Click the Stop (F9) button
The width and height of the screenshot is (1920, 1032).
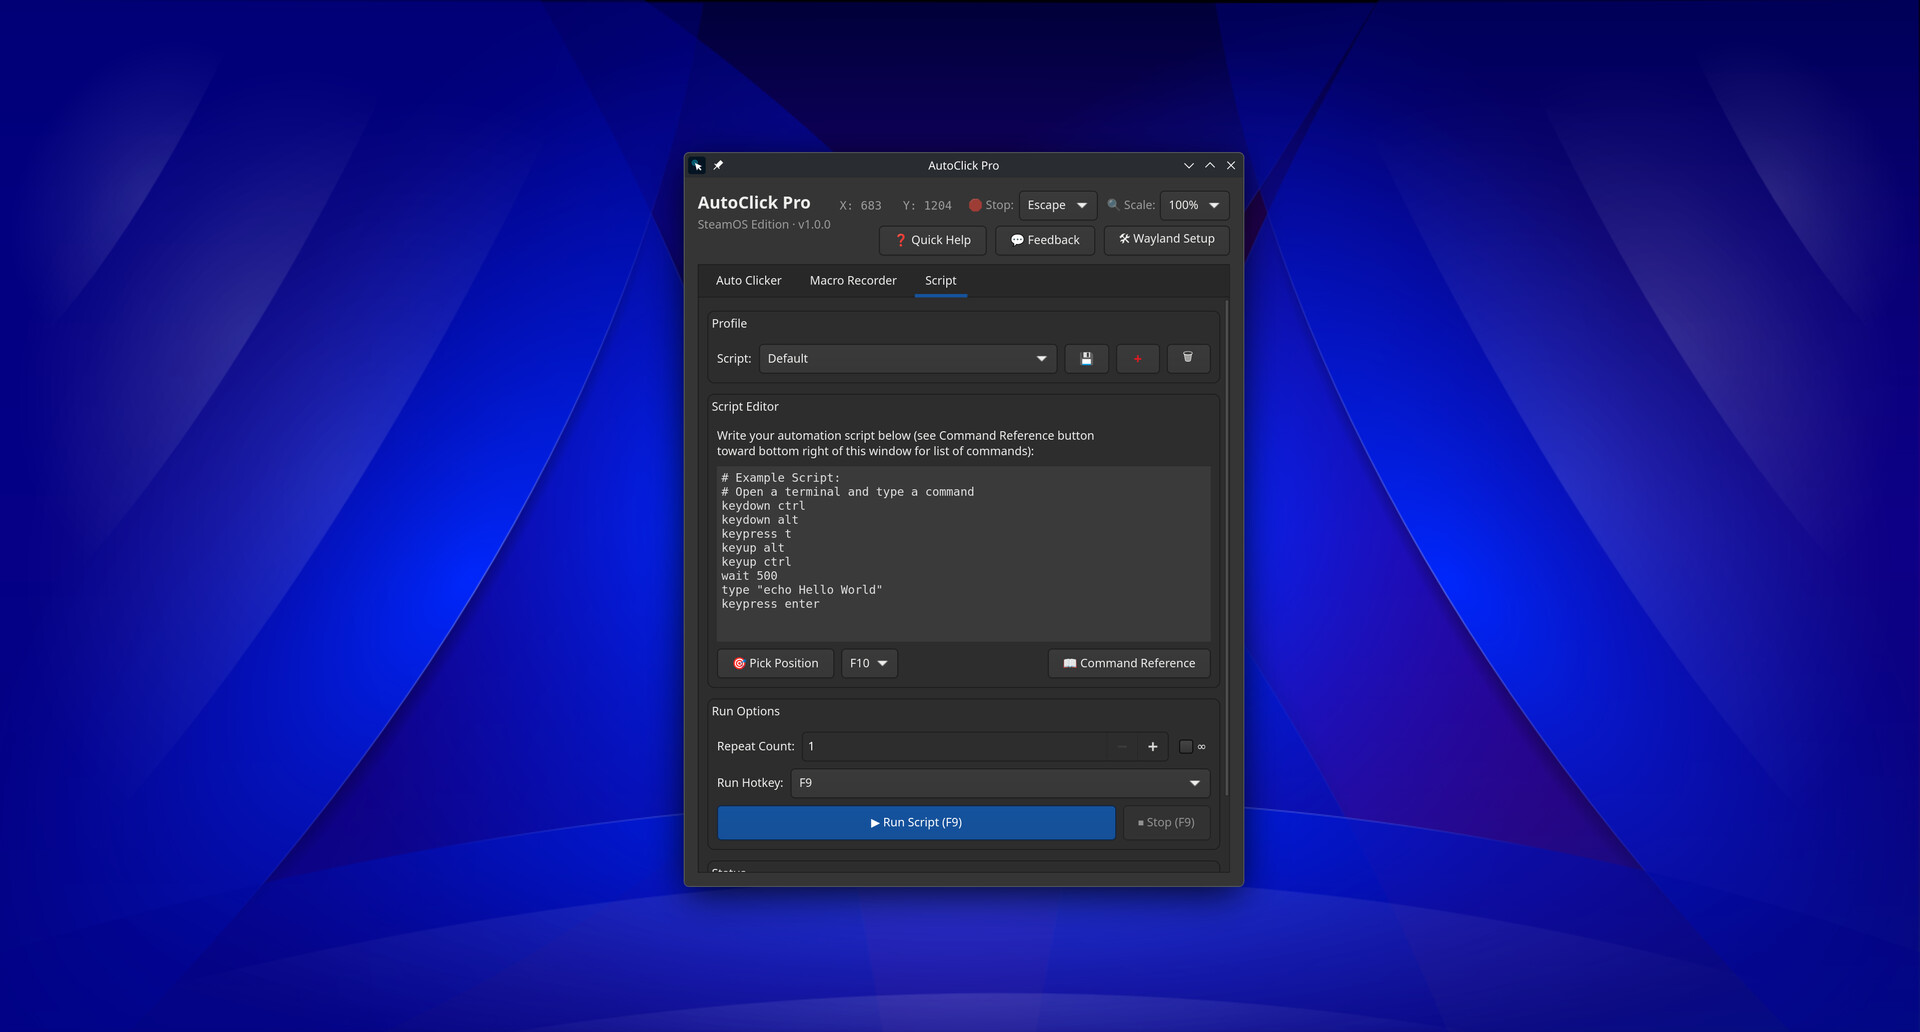click(1166, 823)
